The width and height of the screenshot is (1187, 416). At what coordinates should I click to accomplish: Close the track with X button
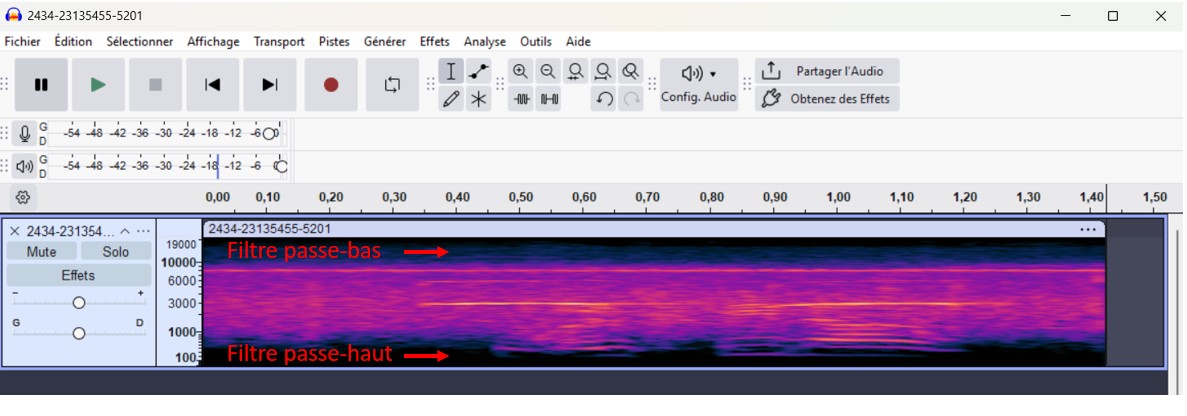[x=14, y=231]
